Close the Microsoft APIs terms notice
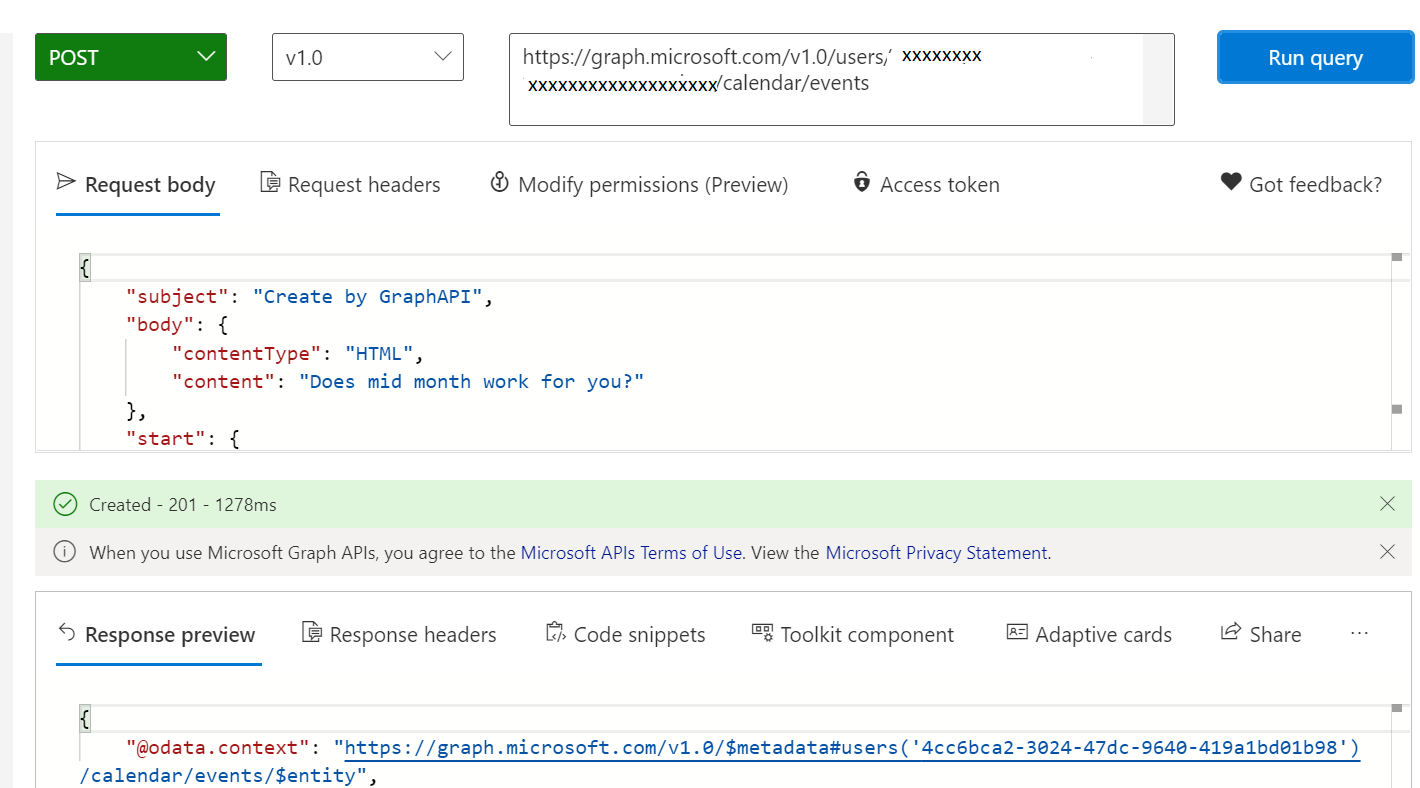 [1387, 552]
